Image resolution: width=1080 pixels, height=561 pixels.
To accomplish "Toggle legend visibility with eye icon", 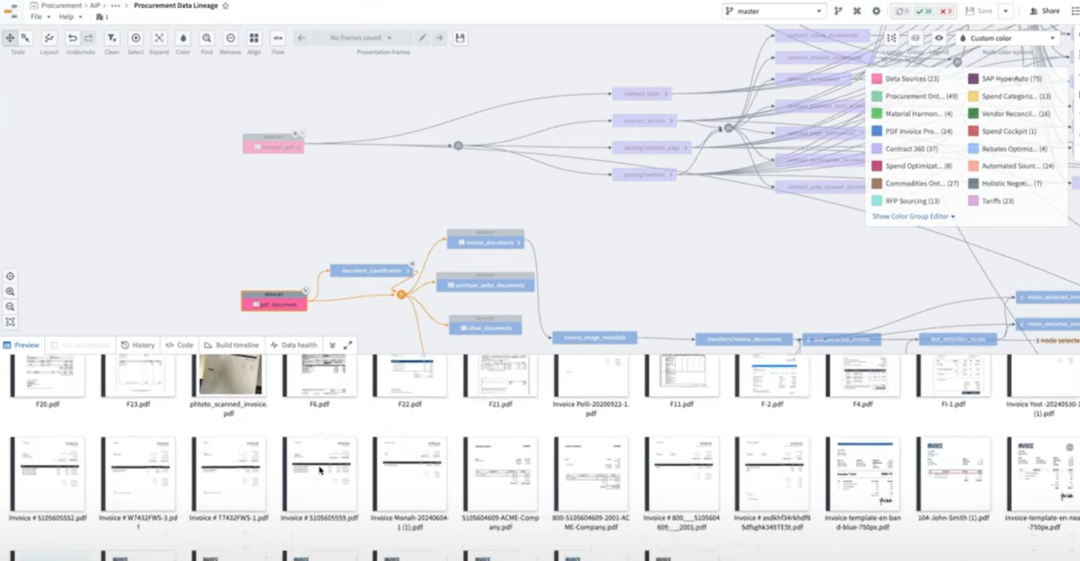I will 939,38.
